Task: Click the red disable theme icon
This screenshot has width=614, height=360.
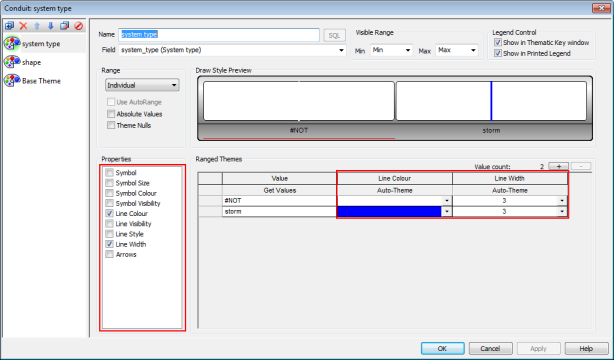Action: click(78, 26)
